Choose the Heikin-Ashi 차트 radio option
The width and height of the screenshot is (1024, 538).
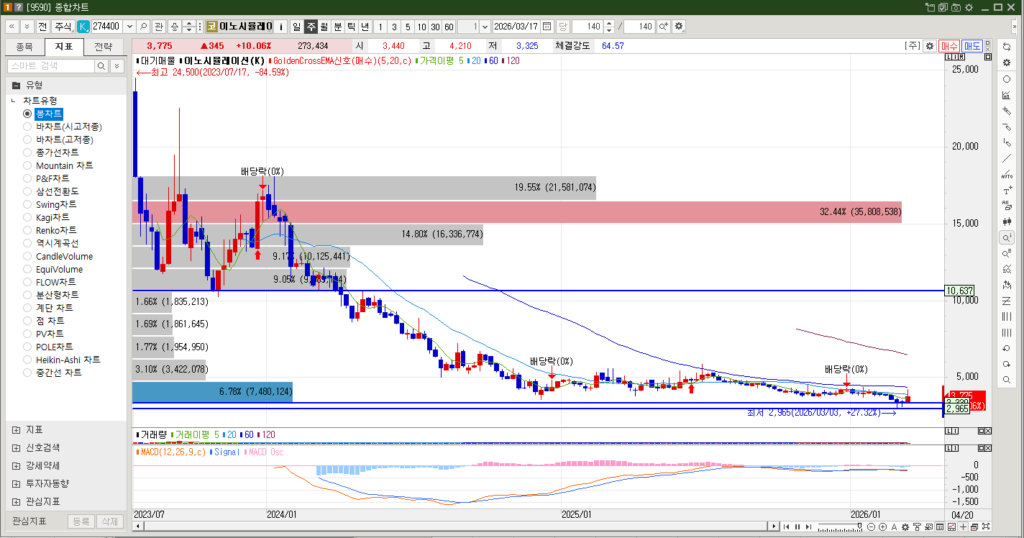(67, 359)
